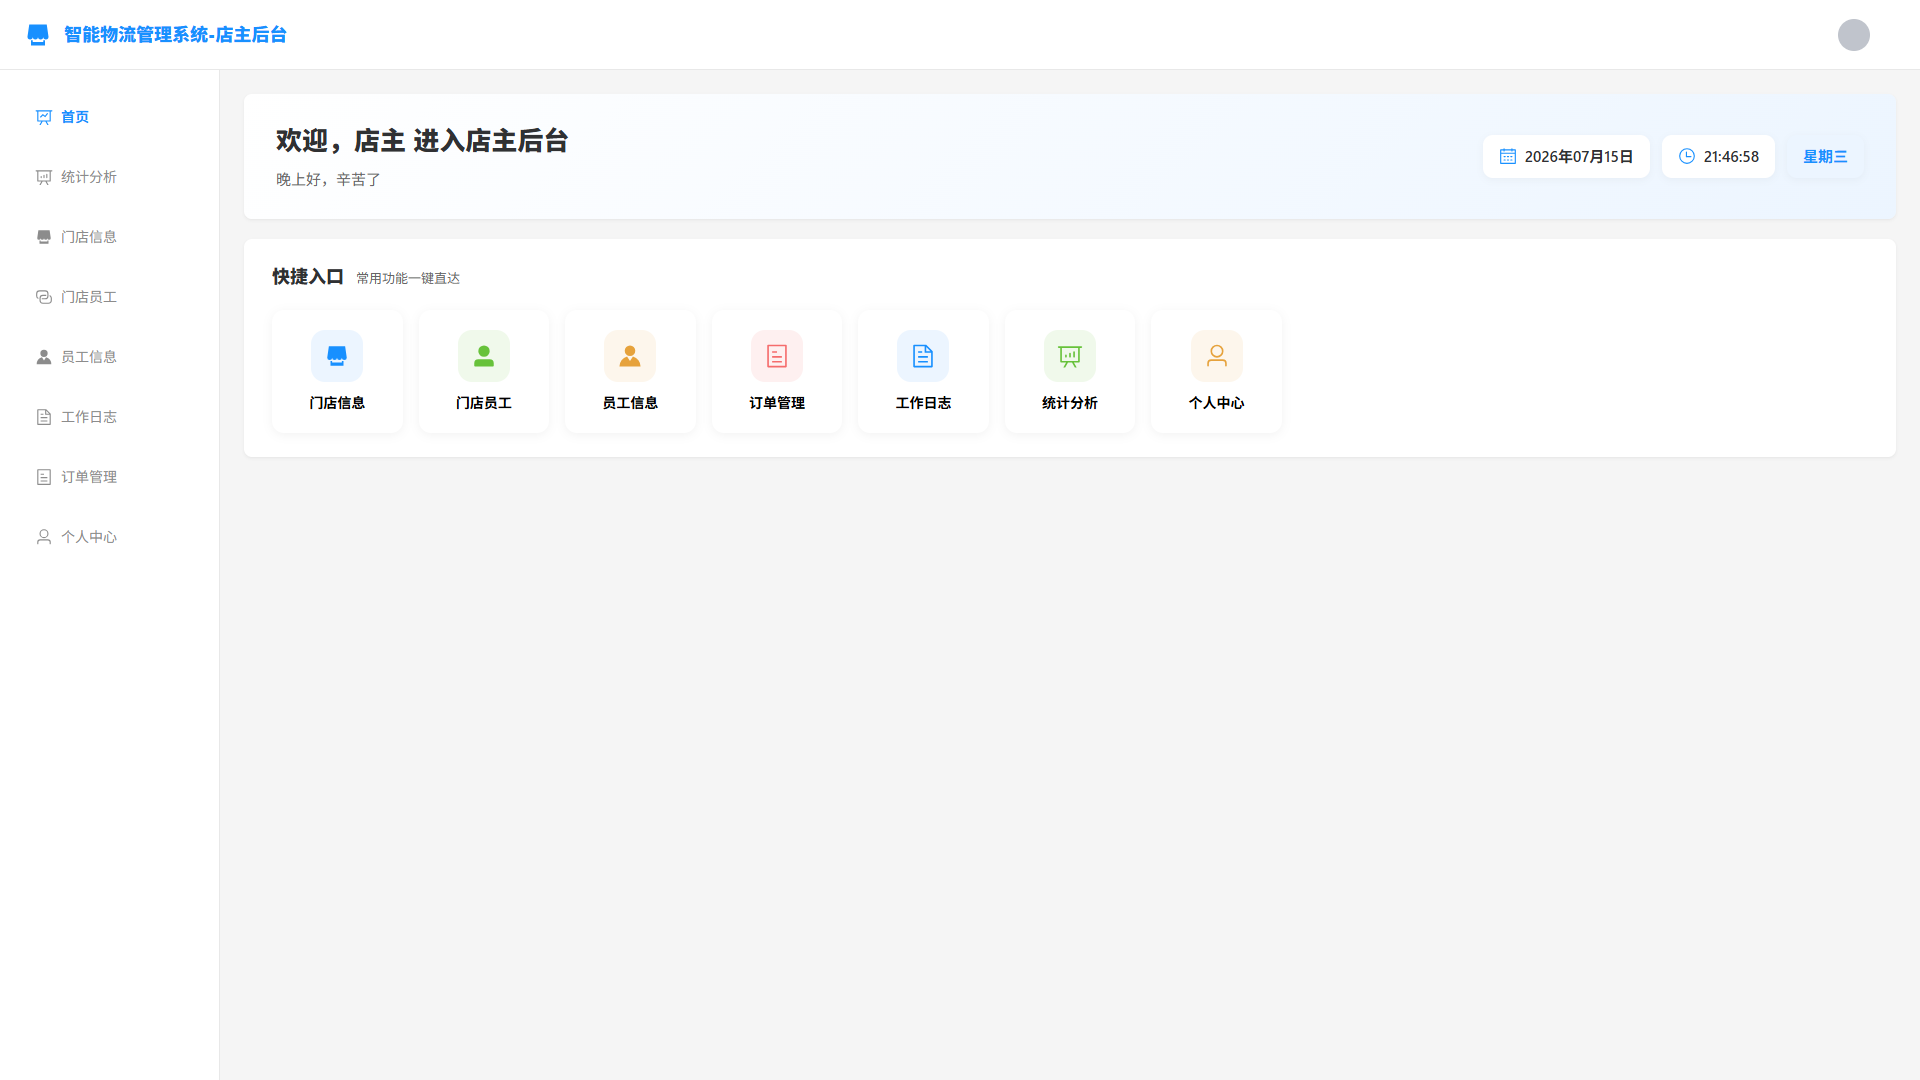Click the 工作日志 sidebar icon
Screen dimensions: 1920x1080
44,417
